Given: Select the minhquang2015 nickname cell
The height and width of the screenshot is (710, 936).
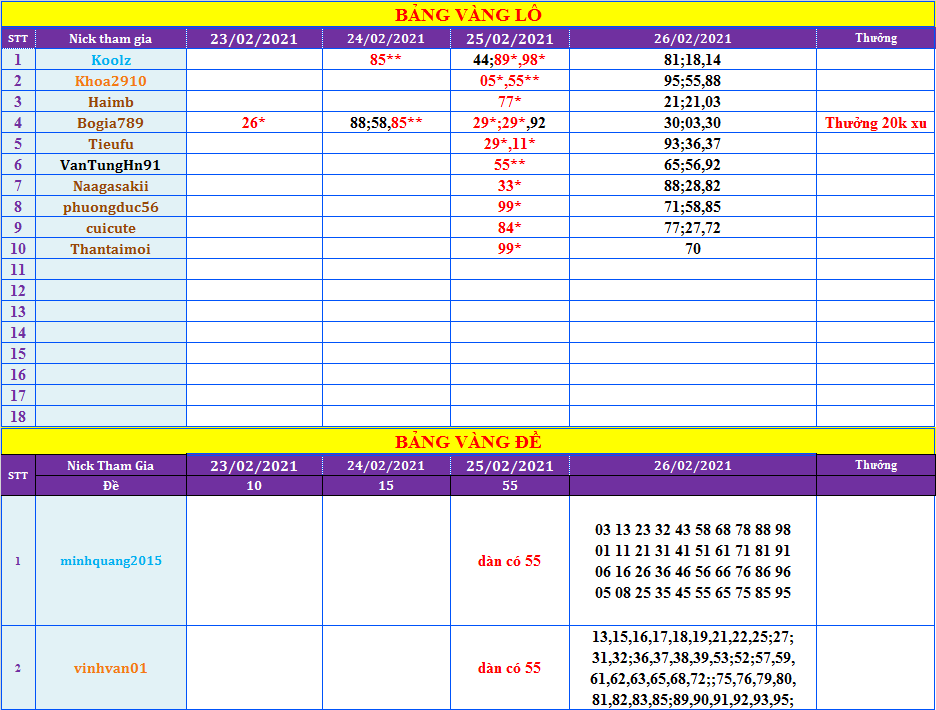Looking at the screenshot, I should (111, 561).
